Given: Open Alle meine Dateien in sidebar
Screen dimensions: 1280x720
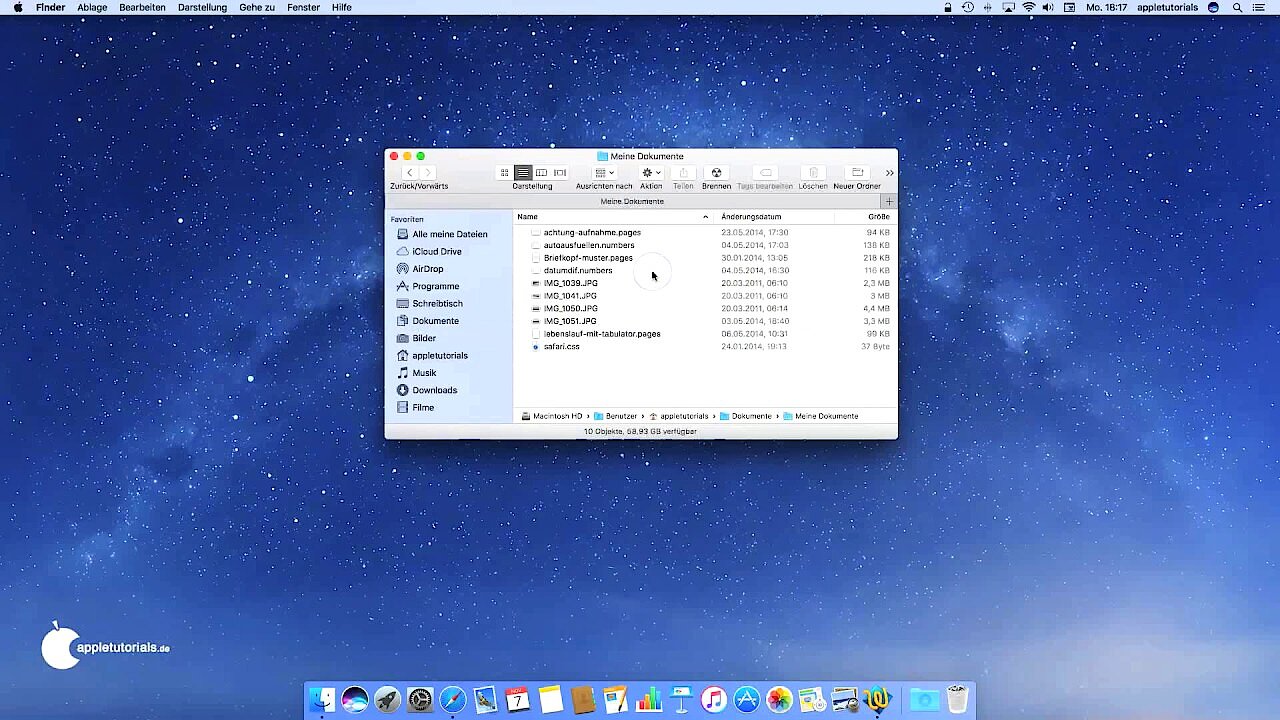Looking at the screenshot, I should click(x=442, y=234).
